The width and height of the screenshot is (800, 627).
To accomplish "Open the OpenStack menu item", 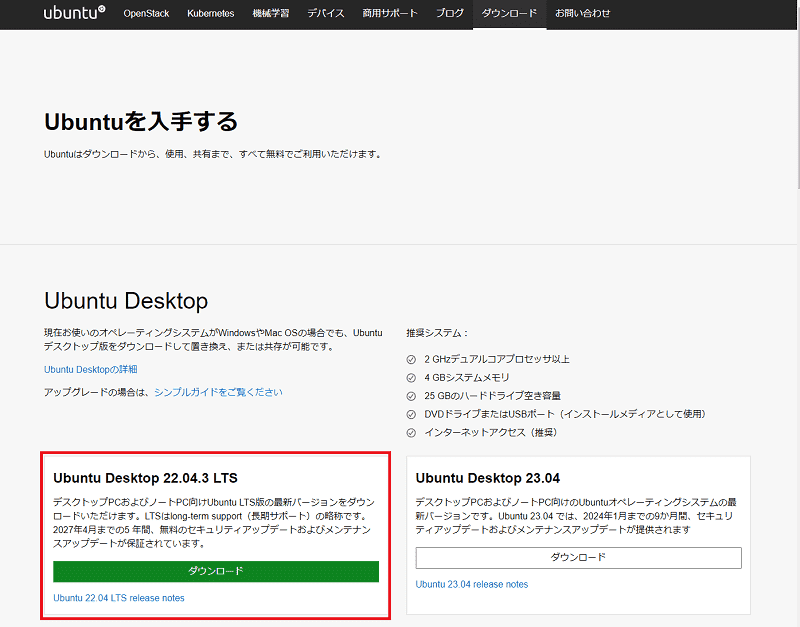I will tap(146, 13).
